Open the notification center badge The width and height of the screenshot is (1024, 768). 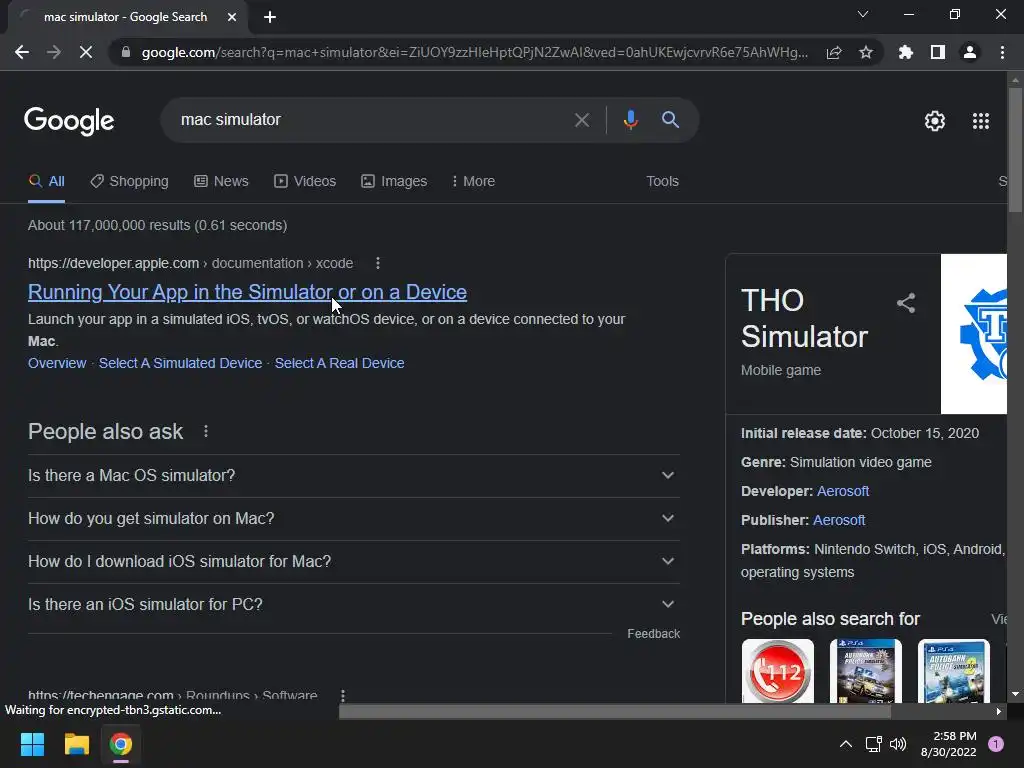tap(996, 744)
